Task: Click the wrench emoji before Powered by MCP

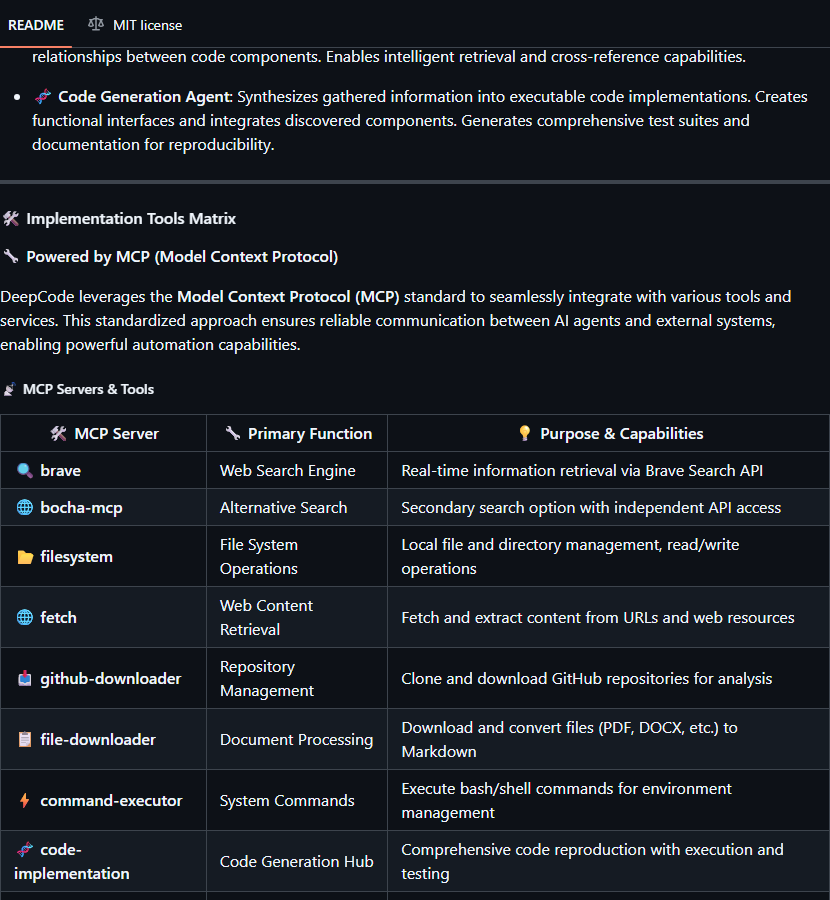Action: point(11,256)
